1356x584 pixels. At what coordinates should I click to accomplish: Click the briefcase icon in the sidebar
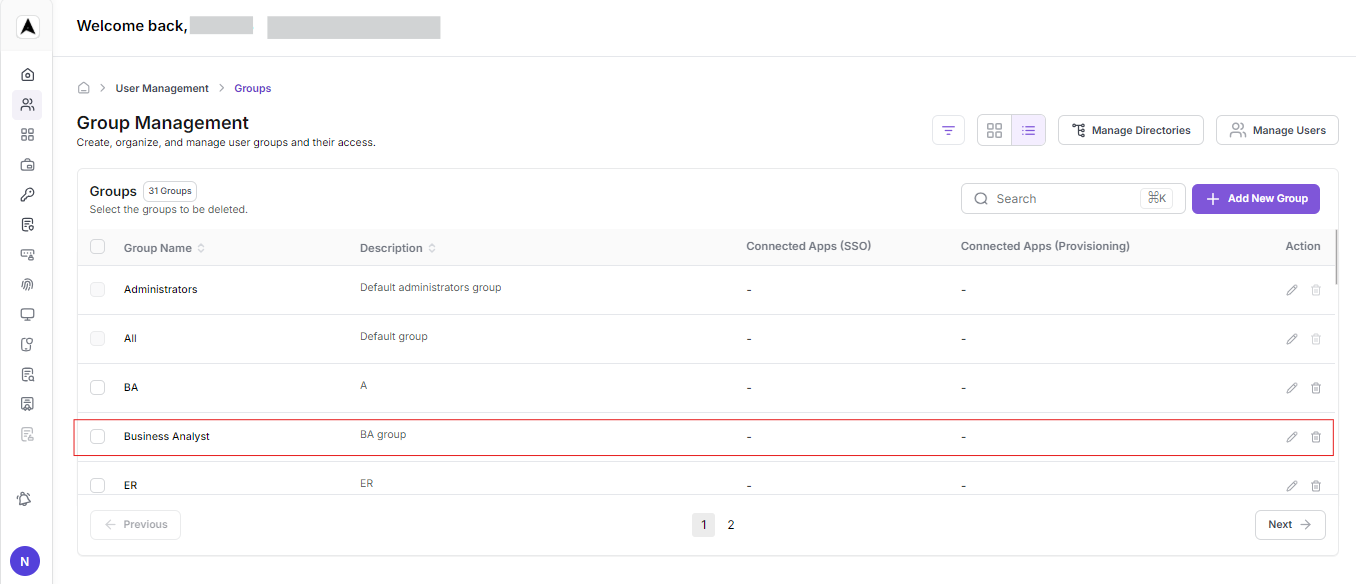[27, 164]
